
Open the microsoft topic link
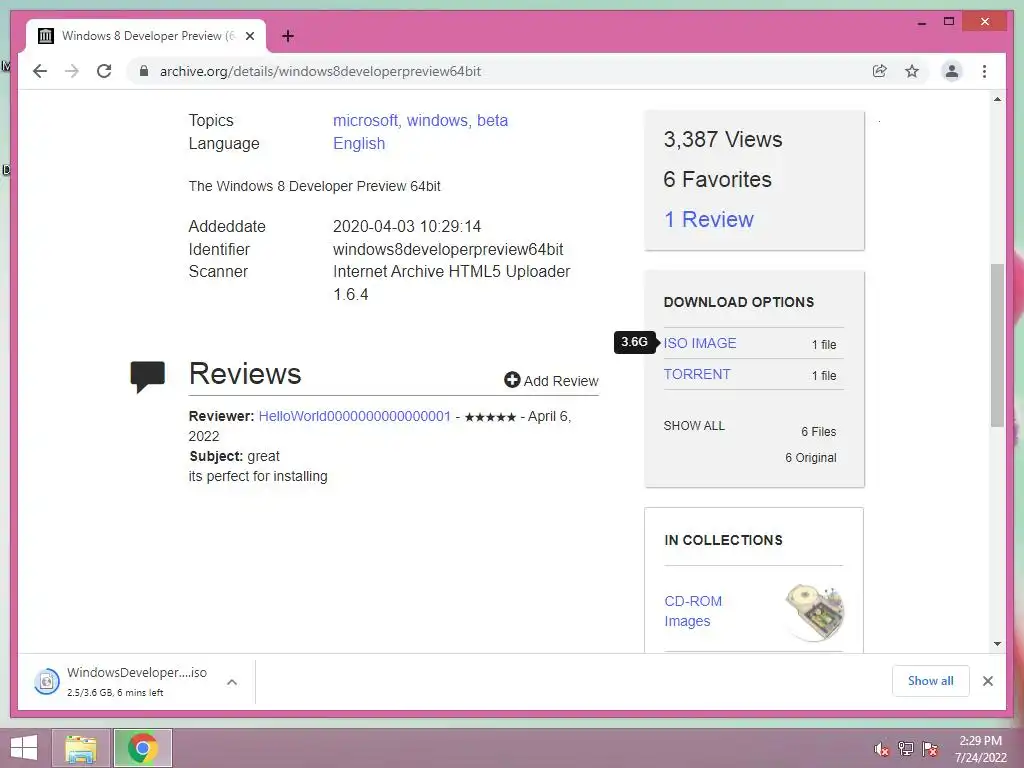366,121
